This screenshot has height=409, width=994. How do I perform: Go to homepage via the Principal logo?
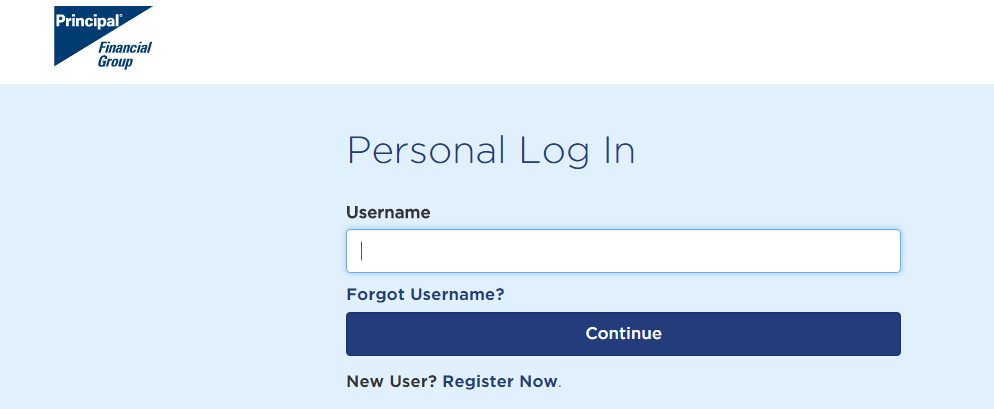pyautogui.click(x=103, y=38)
